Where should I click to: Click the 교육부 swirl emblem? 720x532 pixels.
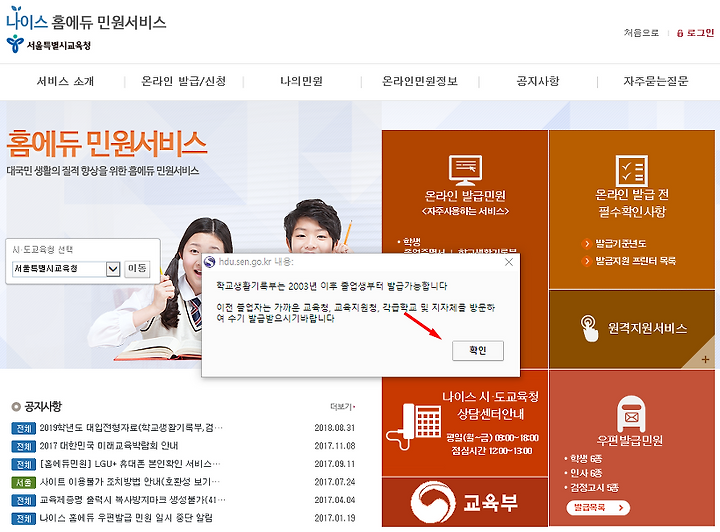coord(433,502)
